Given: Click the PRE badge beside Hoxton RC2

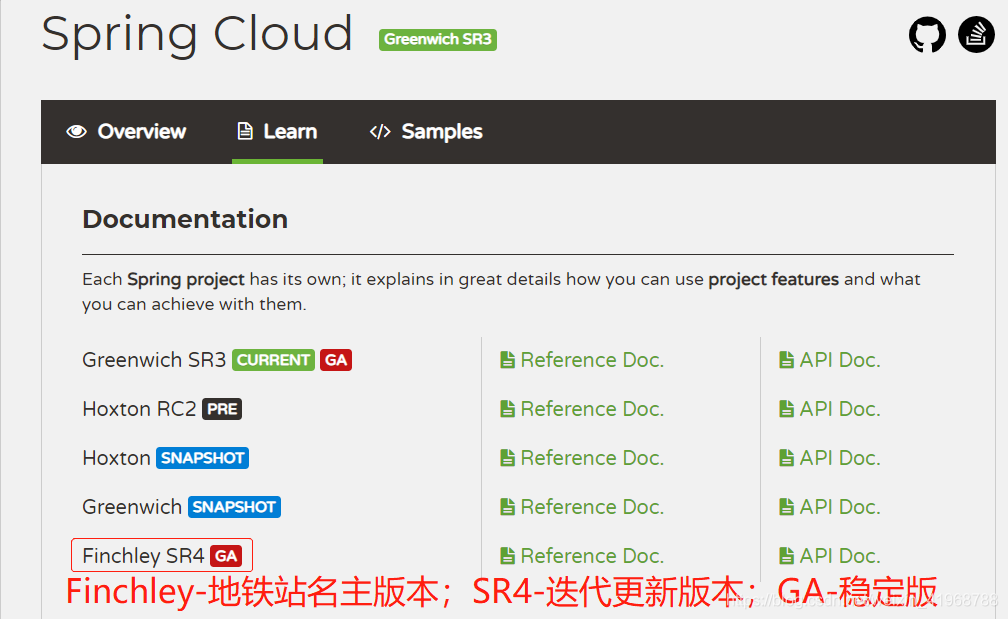Looking at the screenshot, I should click(x=222, y=409).
